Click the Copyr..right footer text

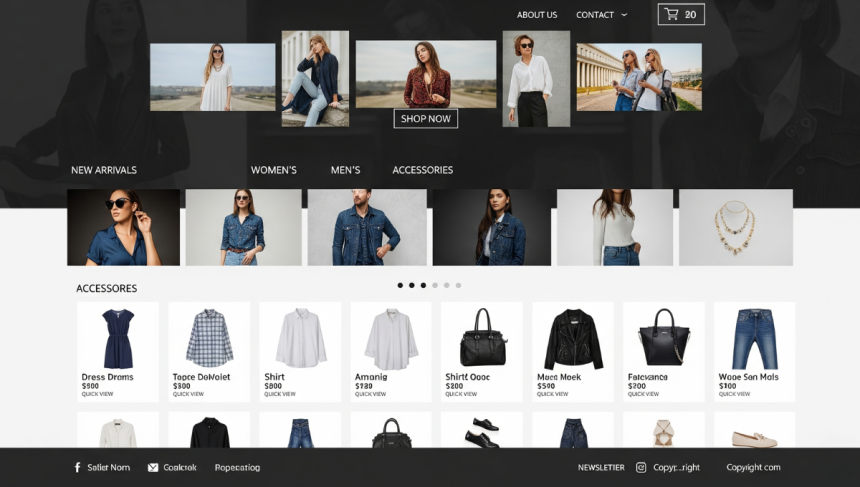(676, 467)
